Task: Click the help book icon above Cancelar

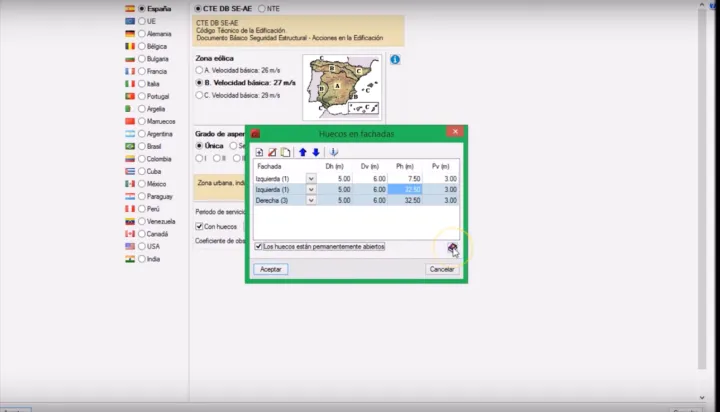Action: [452, 247]
